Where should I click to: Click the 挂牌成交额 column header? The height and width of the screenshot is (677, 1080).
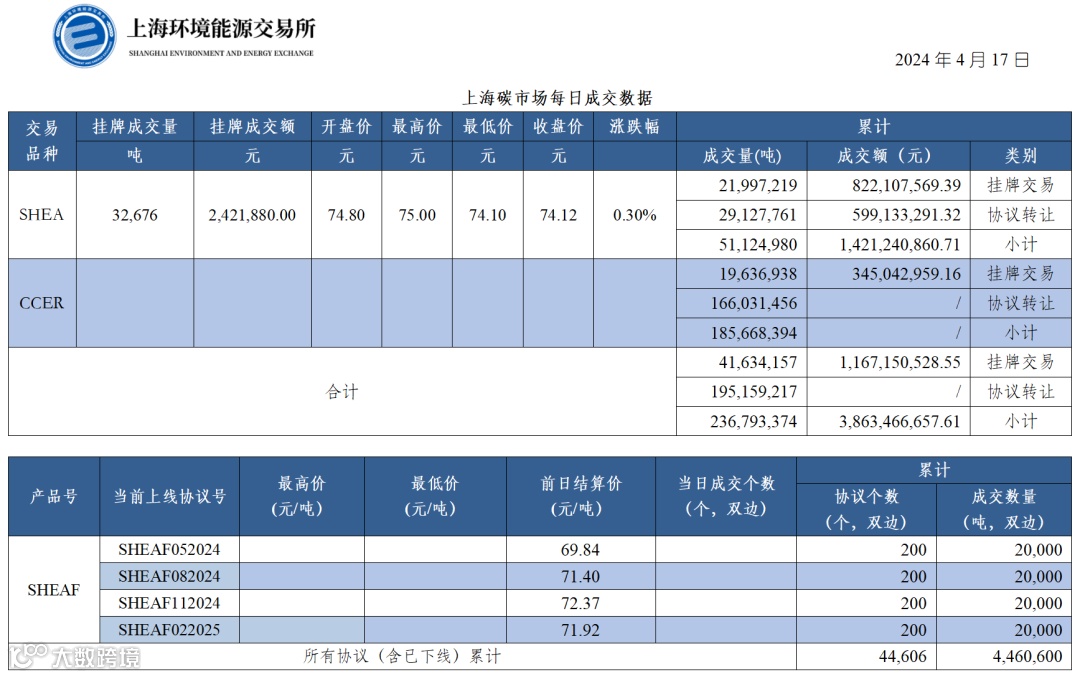tap(252, 127)
